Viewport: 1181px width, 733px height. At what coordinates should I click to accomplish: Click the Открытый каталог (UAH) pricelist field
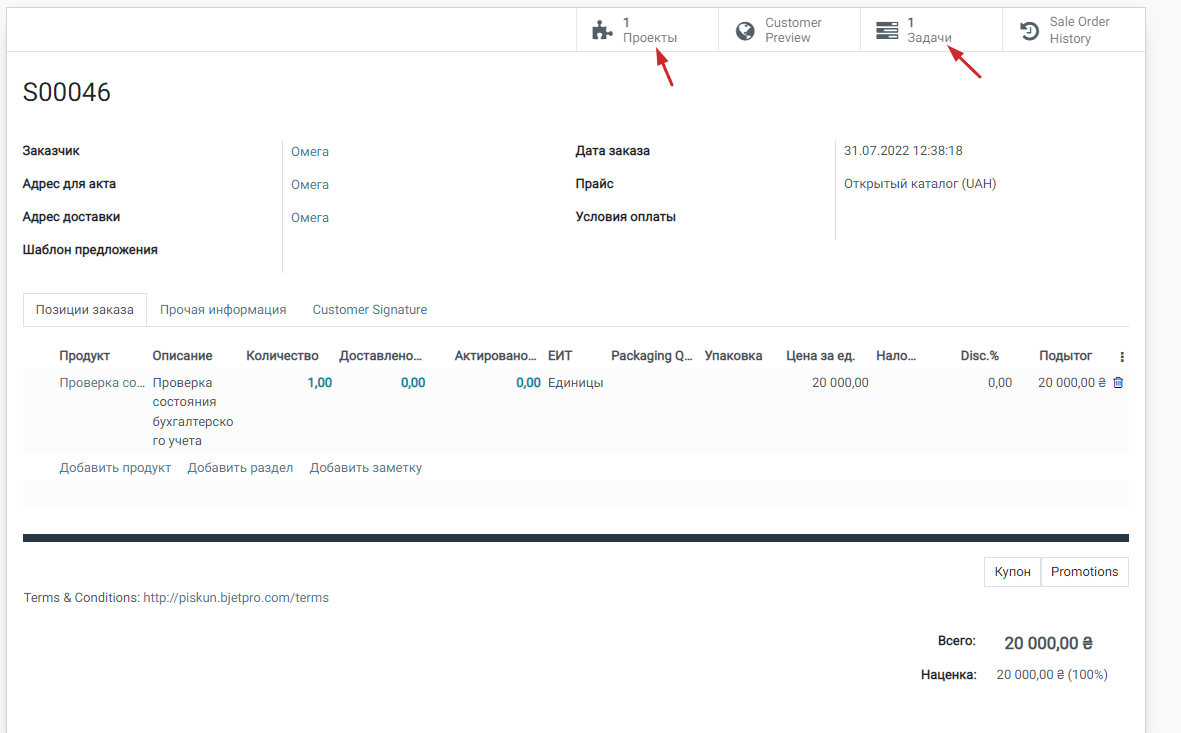coord(919,184)
